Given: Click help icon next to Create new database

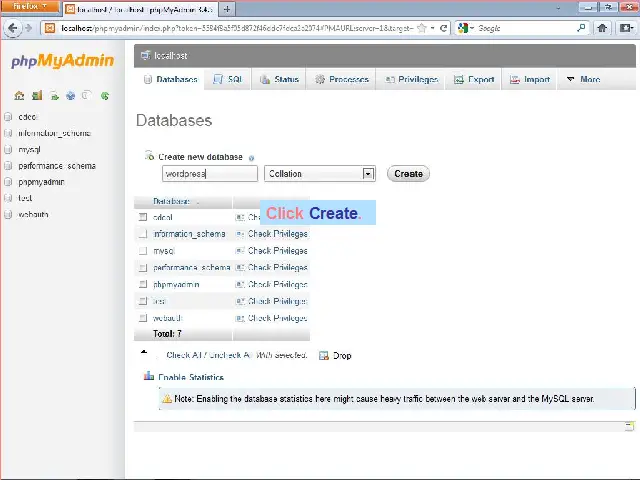Looking at the screenshot, I should coord(251,158).
